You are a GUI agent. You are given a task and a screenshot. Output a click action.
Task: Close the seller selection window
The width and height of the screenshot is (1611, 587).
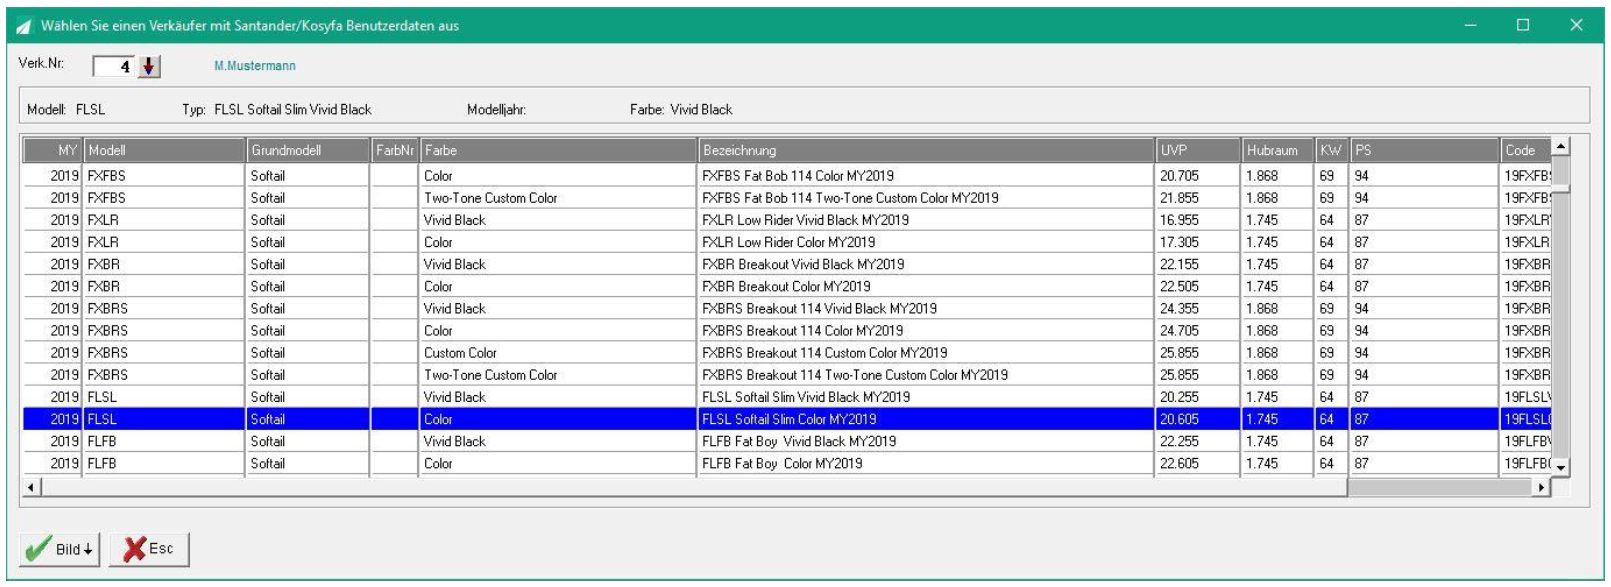[x=1576, y=25]
